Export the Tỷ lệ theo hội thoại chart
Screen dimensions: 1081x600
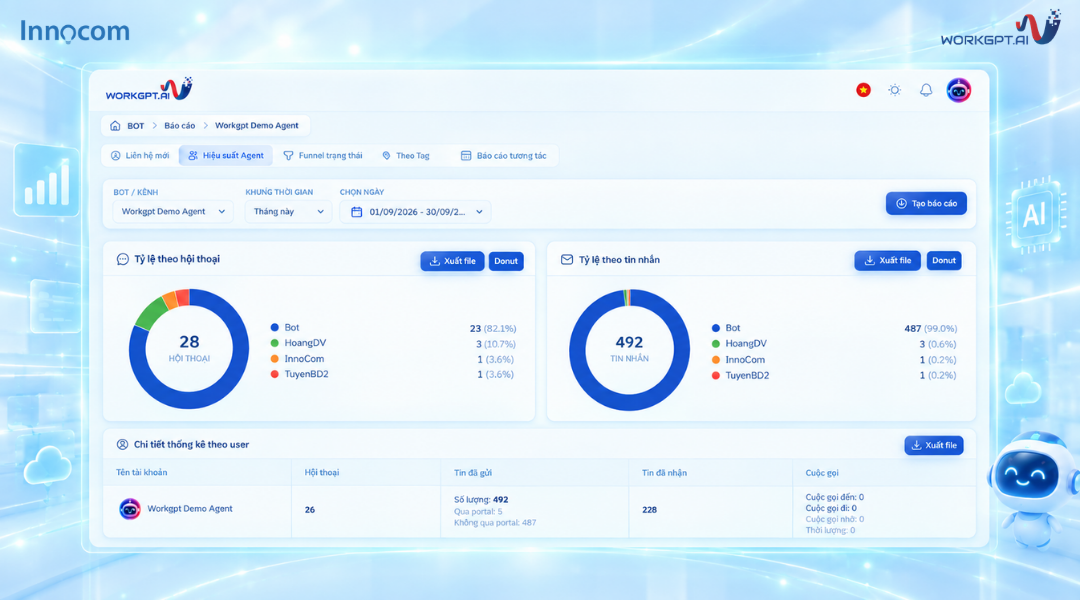452,261
